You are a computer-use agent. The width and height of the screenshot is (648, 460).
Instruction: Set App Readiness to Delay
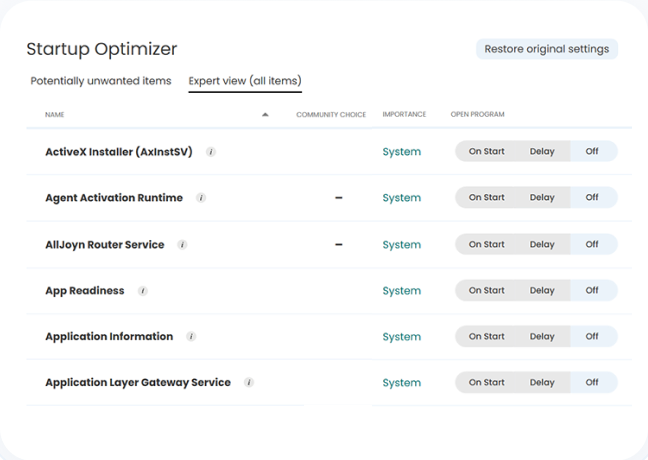click(x=542, y=290)
